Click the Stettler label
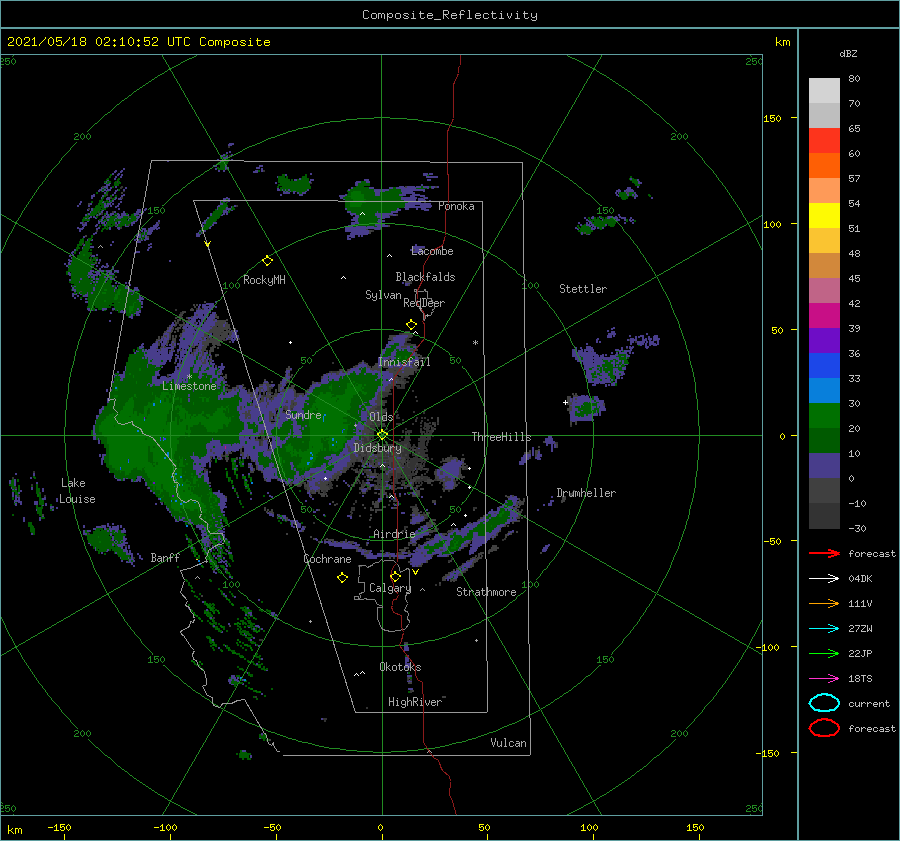The width and height of the screenshot is (900, 841). [583, 289]
